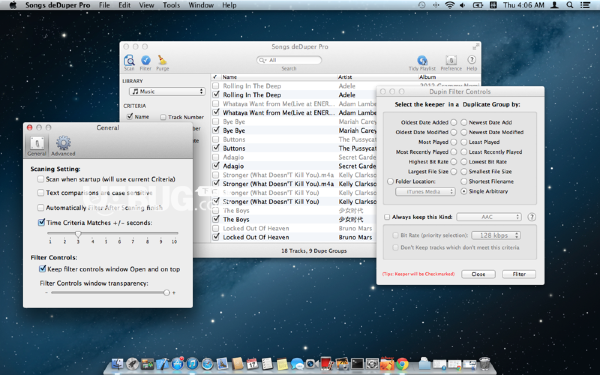Open Terminal from the dock
Screen dimensions: 600x375
[357, 364]
